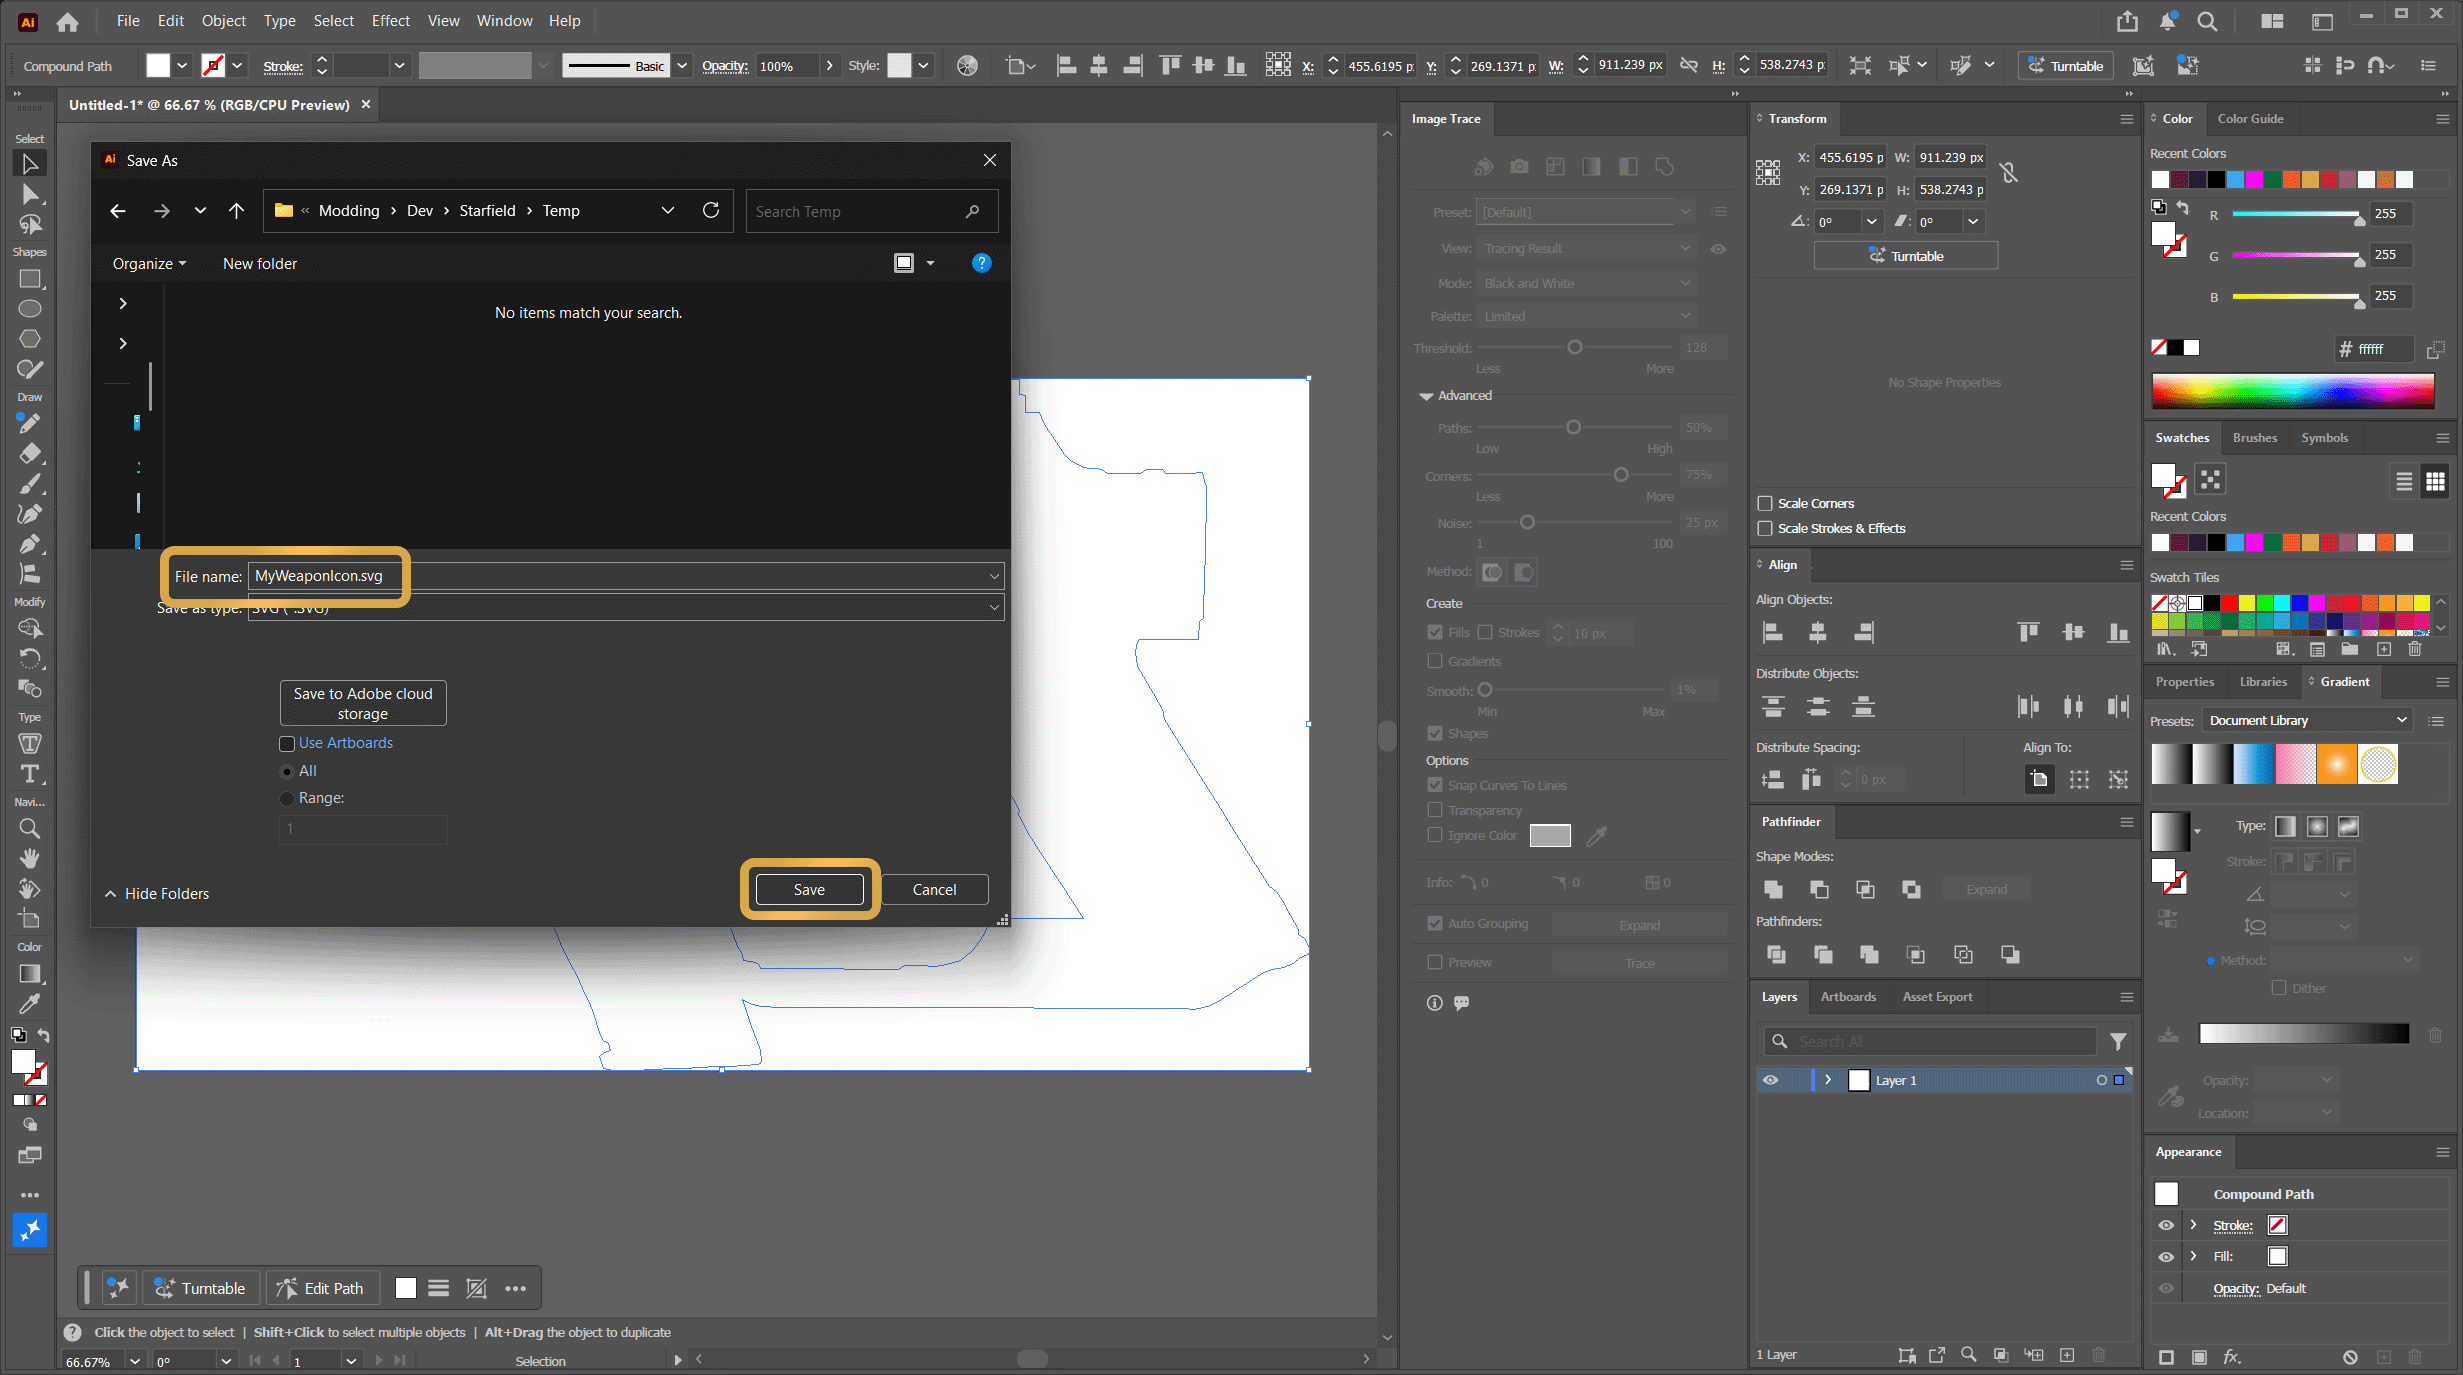Expand Layer 1 contents
2463x1375 pixels.
[x=1828, y=1080]
